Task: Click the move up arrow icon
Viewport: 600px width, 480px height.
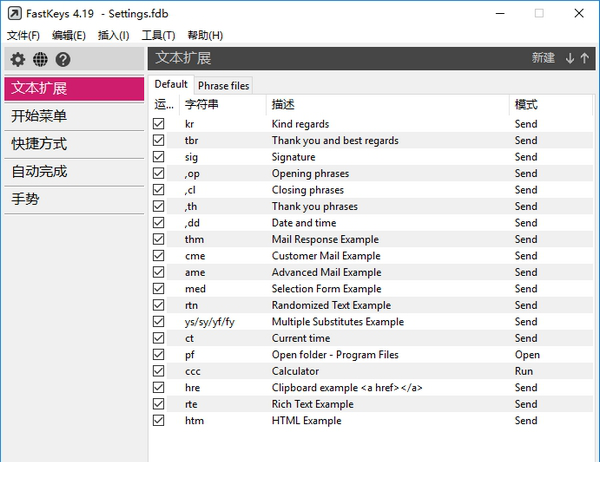Action: [584, 58]
